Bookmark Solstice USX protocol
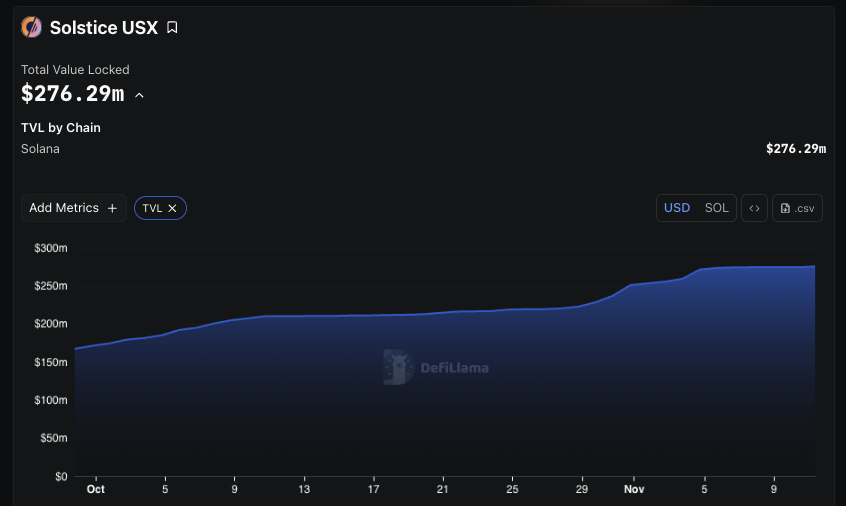846x506 pixels. click(x=172, y=28)
